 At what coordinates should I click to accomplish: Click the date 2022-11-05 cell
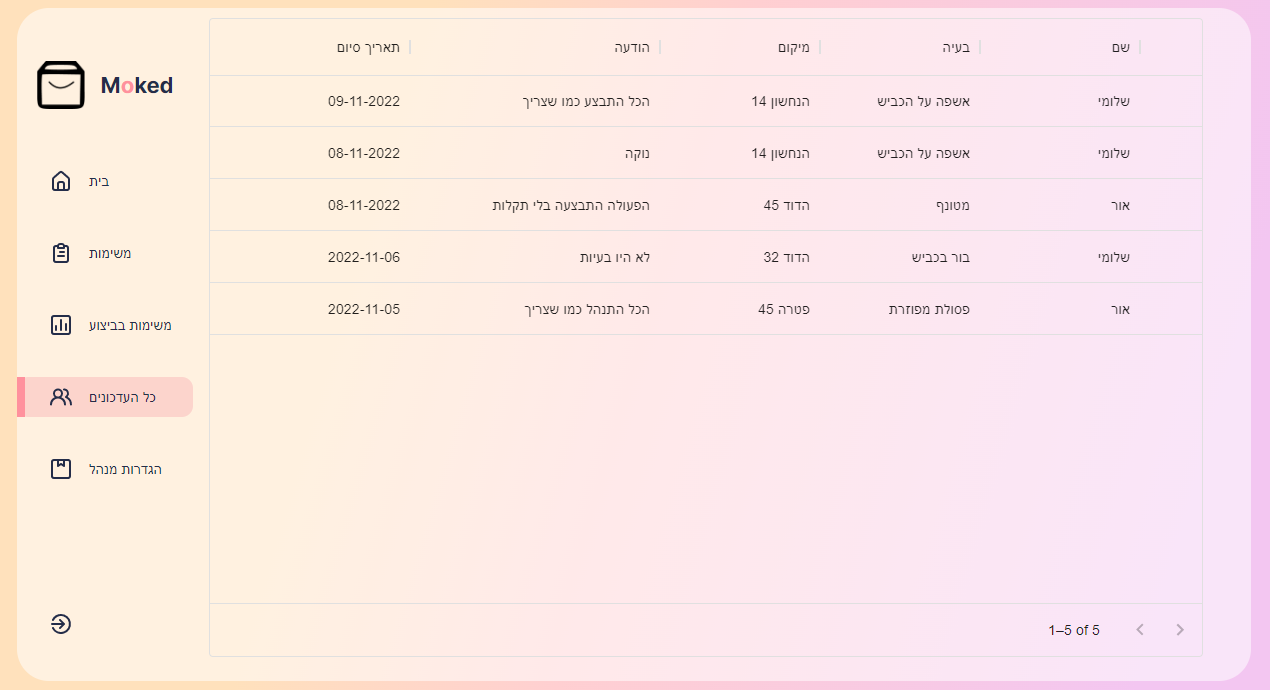364,309
